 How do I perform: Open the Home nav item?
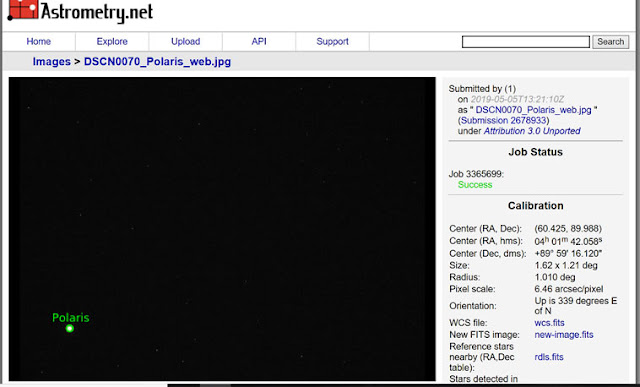(x=39, y=41)
